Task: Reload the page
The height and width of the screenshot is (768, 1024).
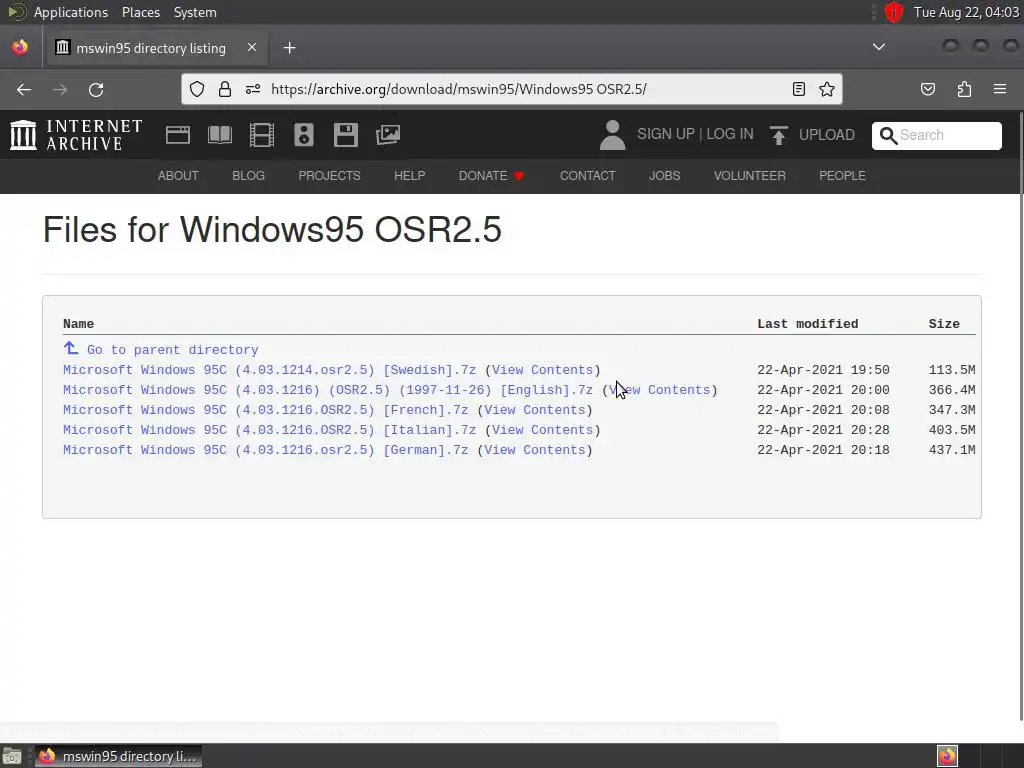Action: pyautogui.click(x=96, y=89)
